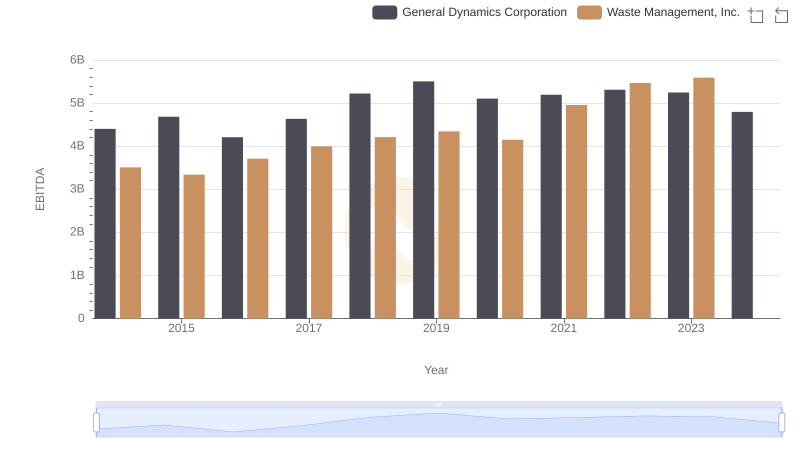The image size is (800, 461).
Task: Select General Dynamics bar for 2014
Action: (x=105, y=224)
